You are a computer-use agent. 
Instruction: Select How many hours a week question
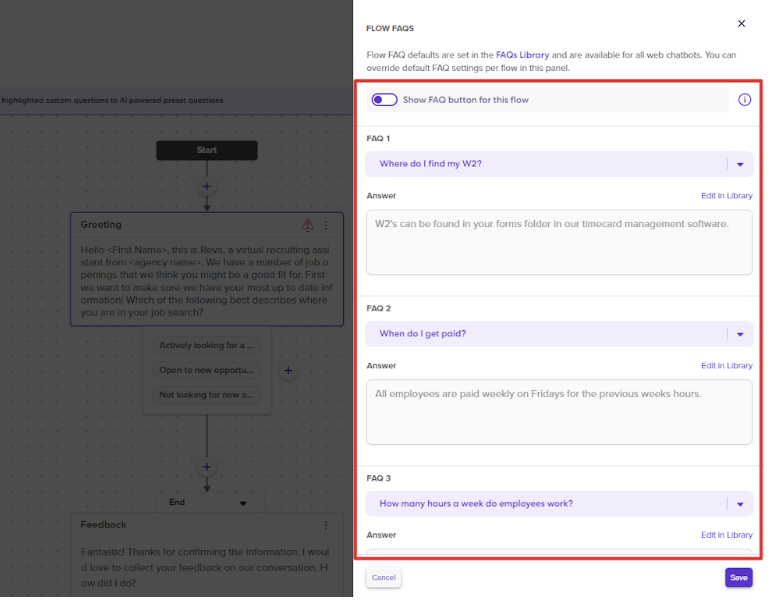pyautogui.click(x=476, y=504)
